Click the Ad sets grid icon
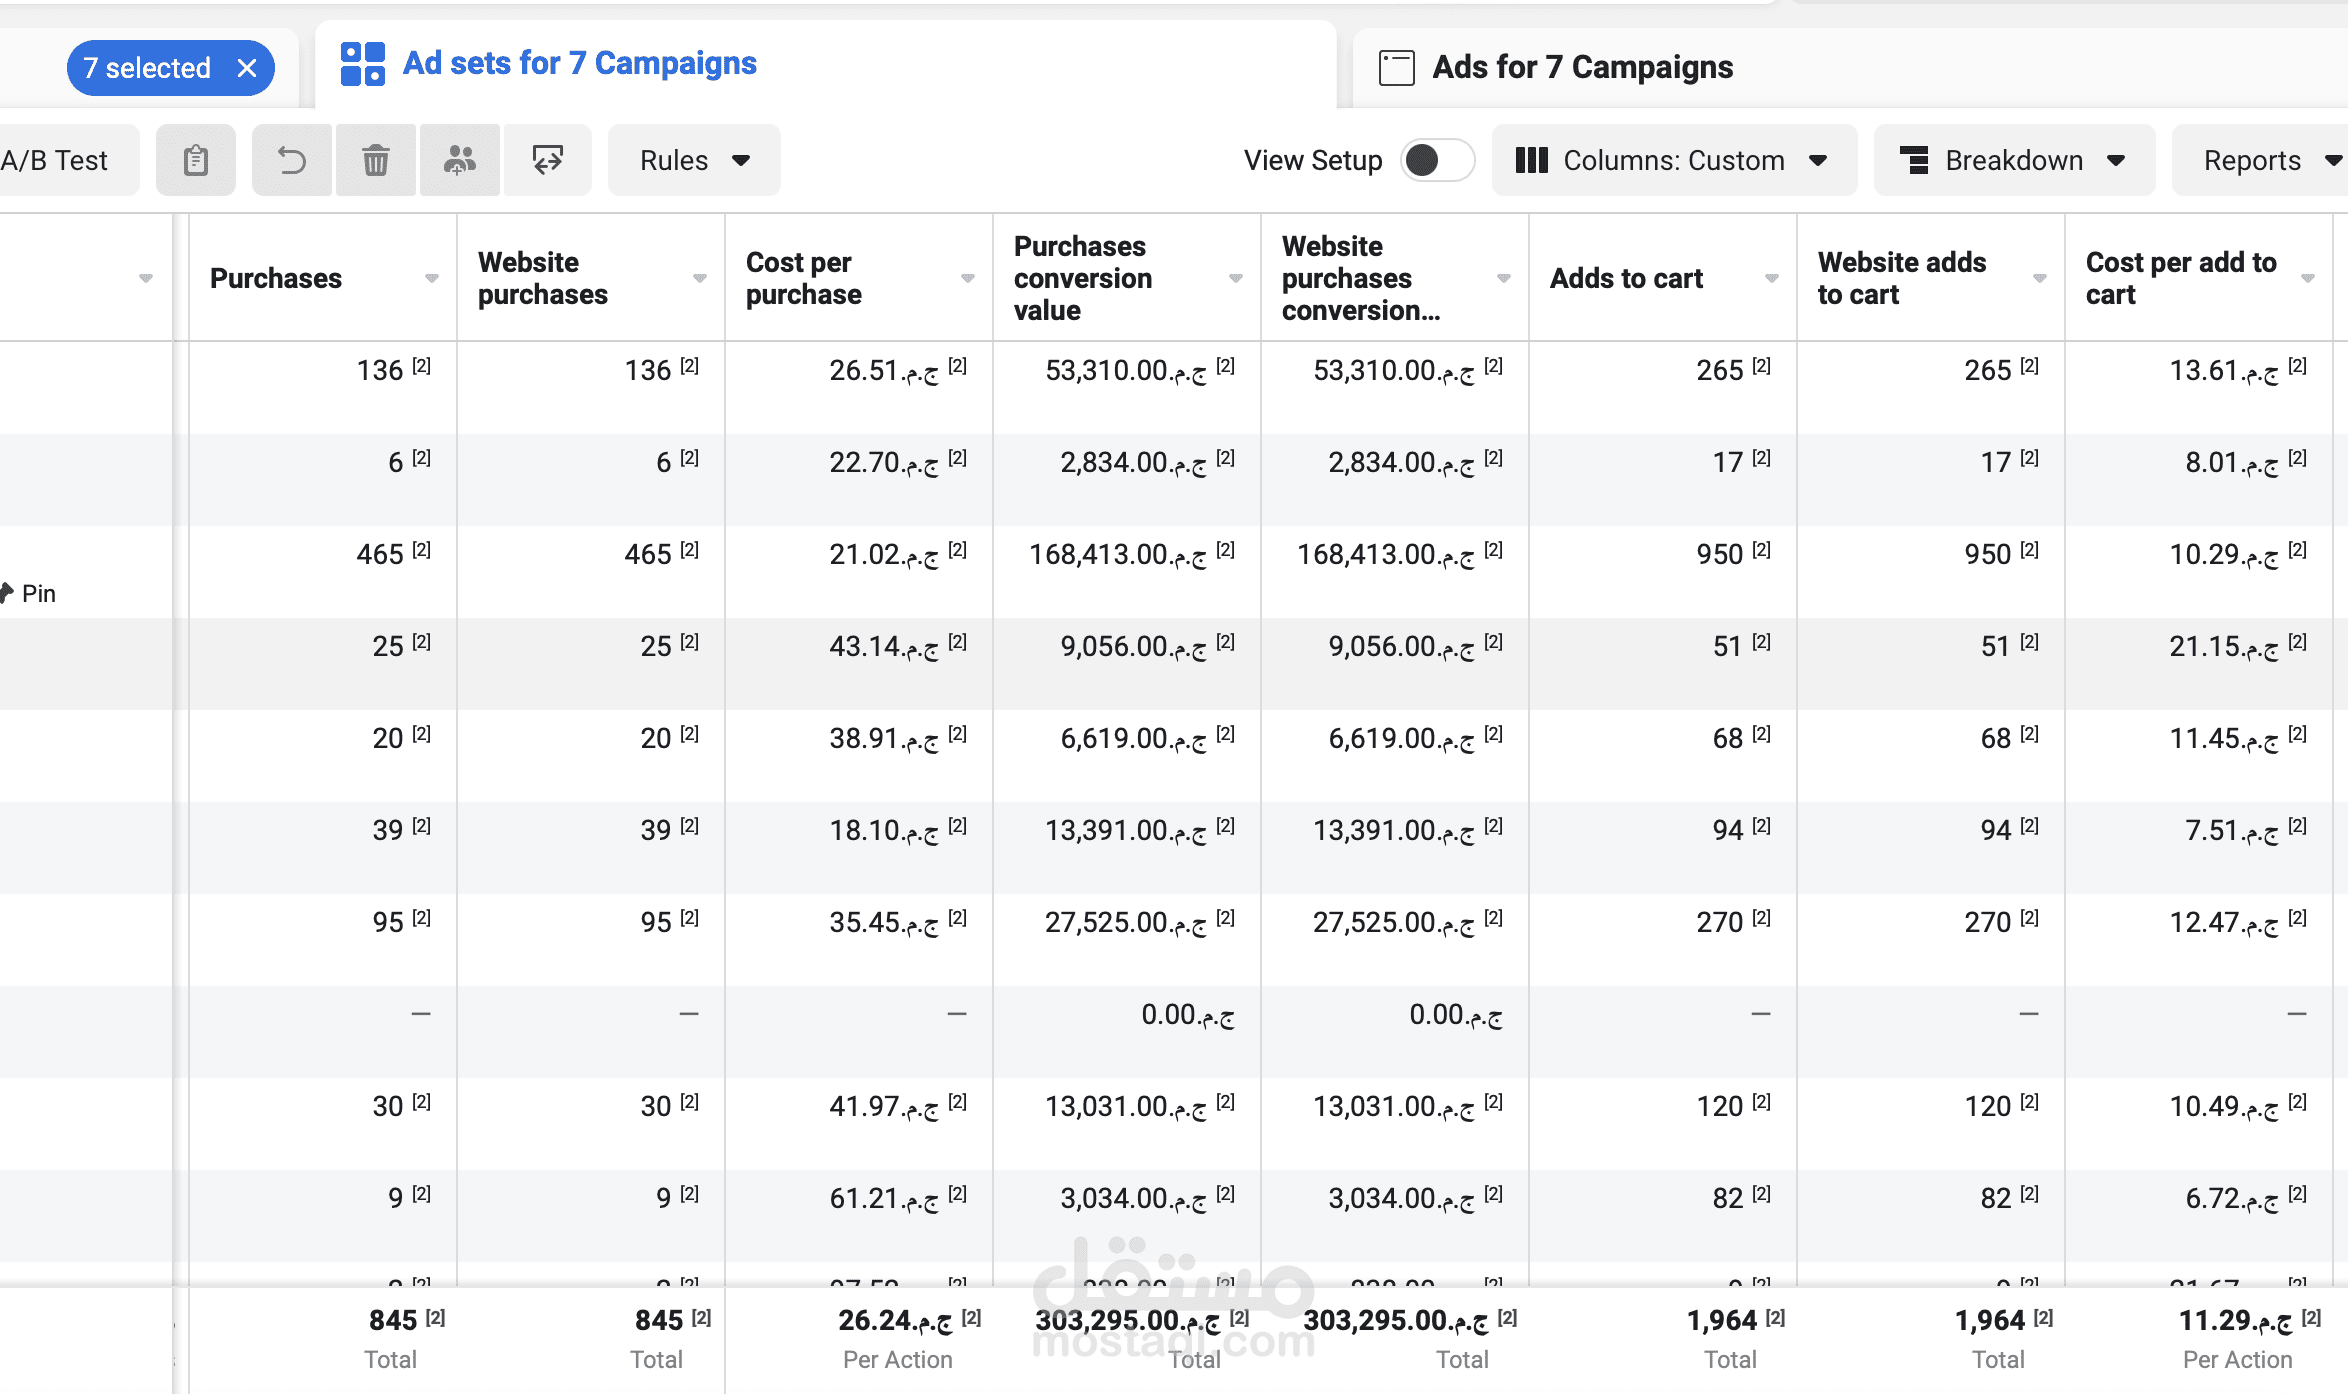This screenshot has height=1394, width=2348. (x=363, y=64)
